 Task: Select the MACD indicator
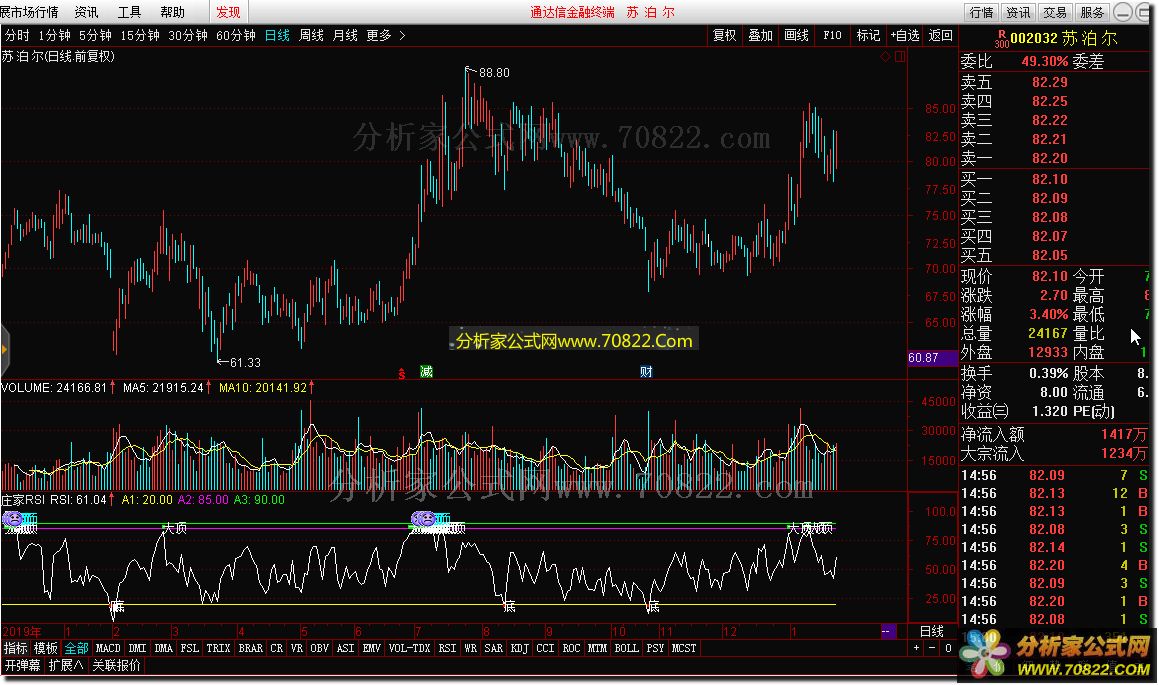pos(108,648)
